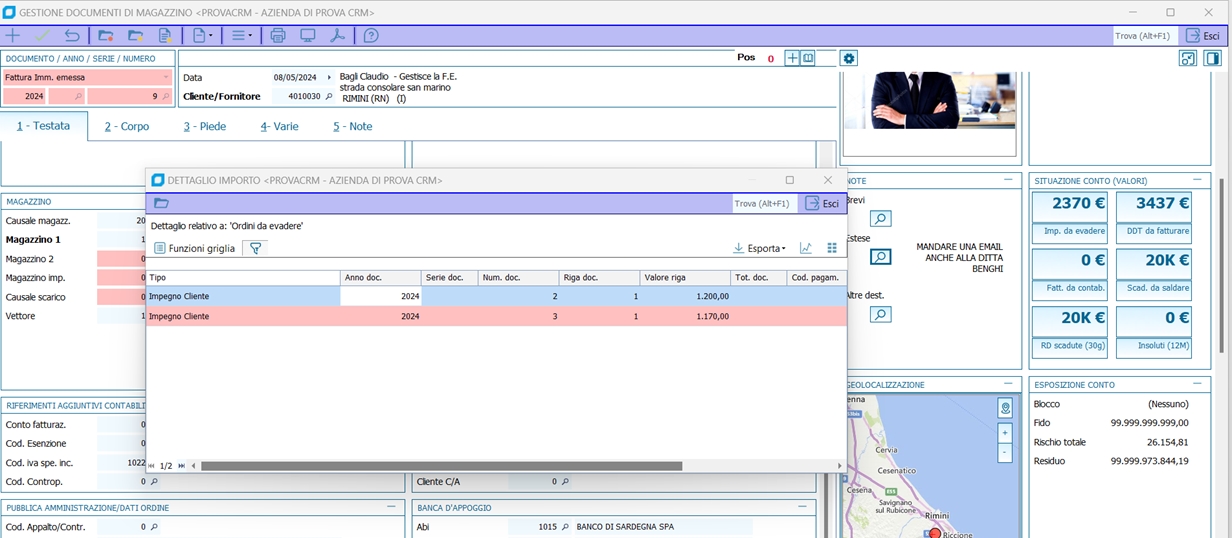Click the filter funnel icon in grid toolbar
Screen dimensions: 1232x538
coord(255,248)
